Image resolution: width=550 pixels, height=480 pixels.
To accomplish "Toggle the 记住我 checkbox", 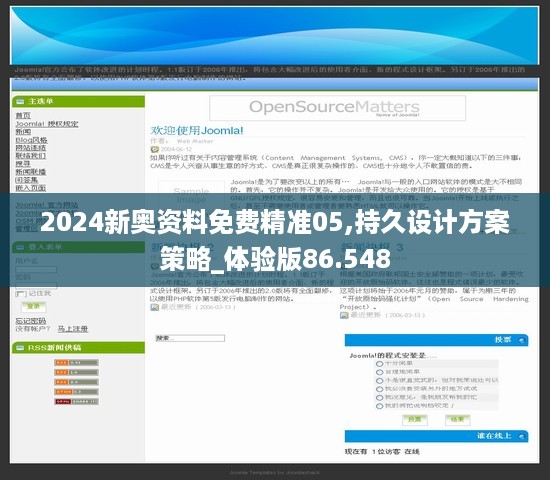I will pyautogui.click(x=21, y=294).
